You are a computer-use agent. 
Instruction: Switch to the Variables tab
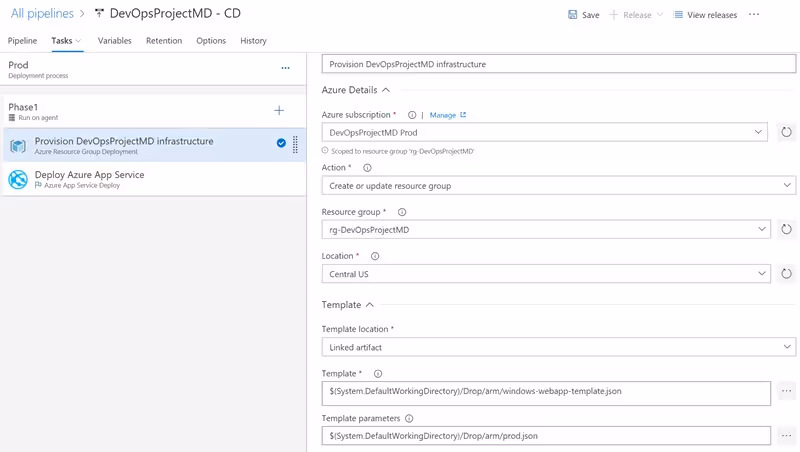tap(115, 41)
